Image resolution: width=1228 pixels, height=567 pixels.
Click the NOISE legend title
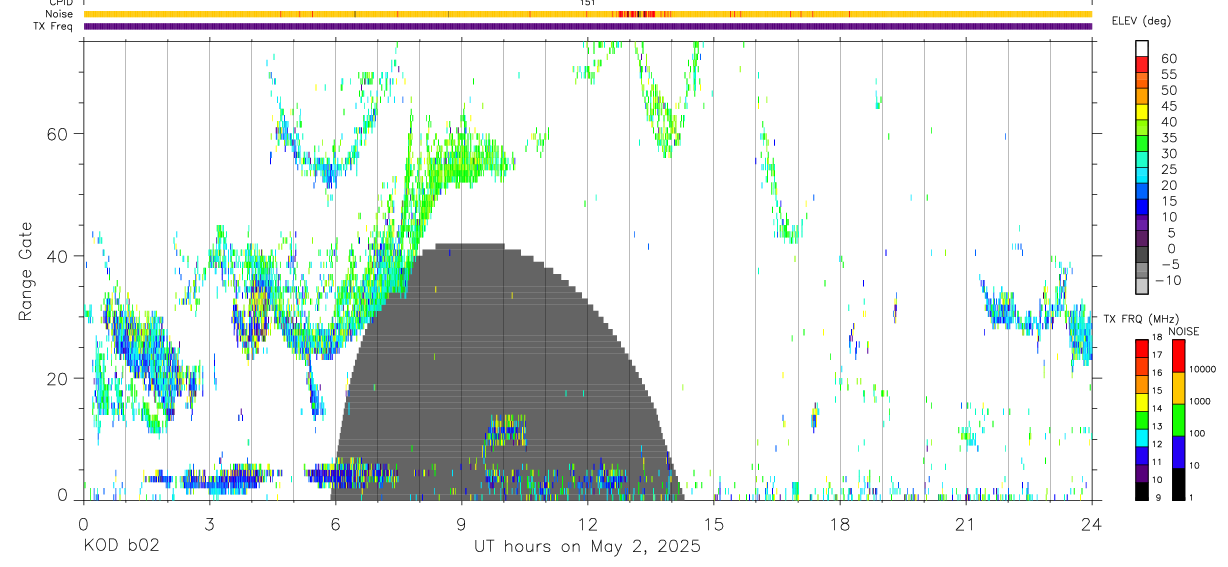pyautogui.click(x=1184, y=332)
